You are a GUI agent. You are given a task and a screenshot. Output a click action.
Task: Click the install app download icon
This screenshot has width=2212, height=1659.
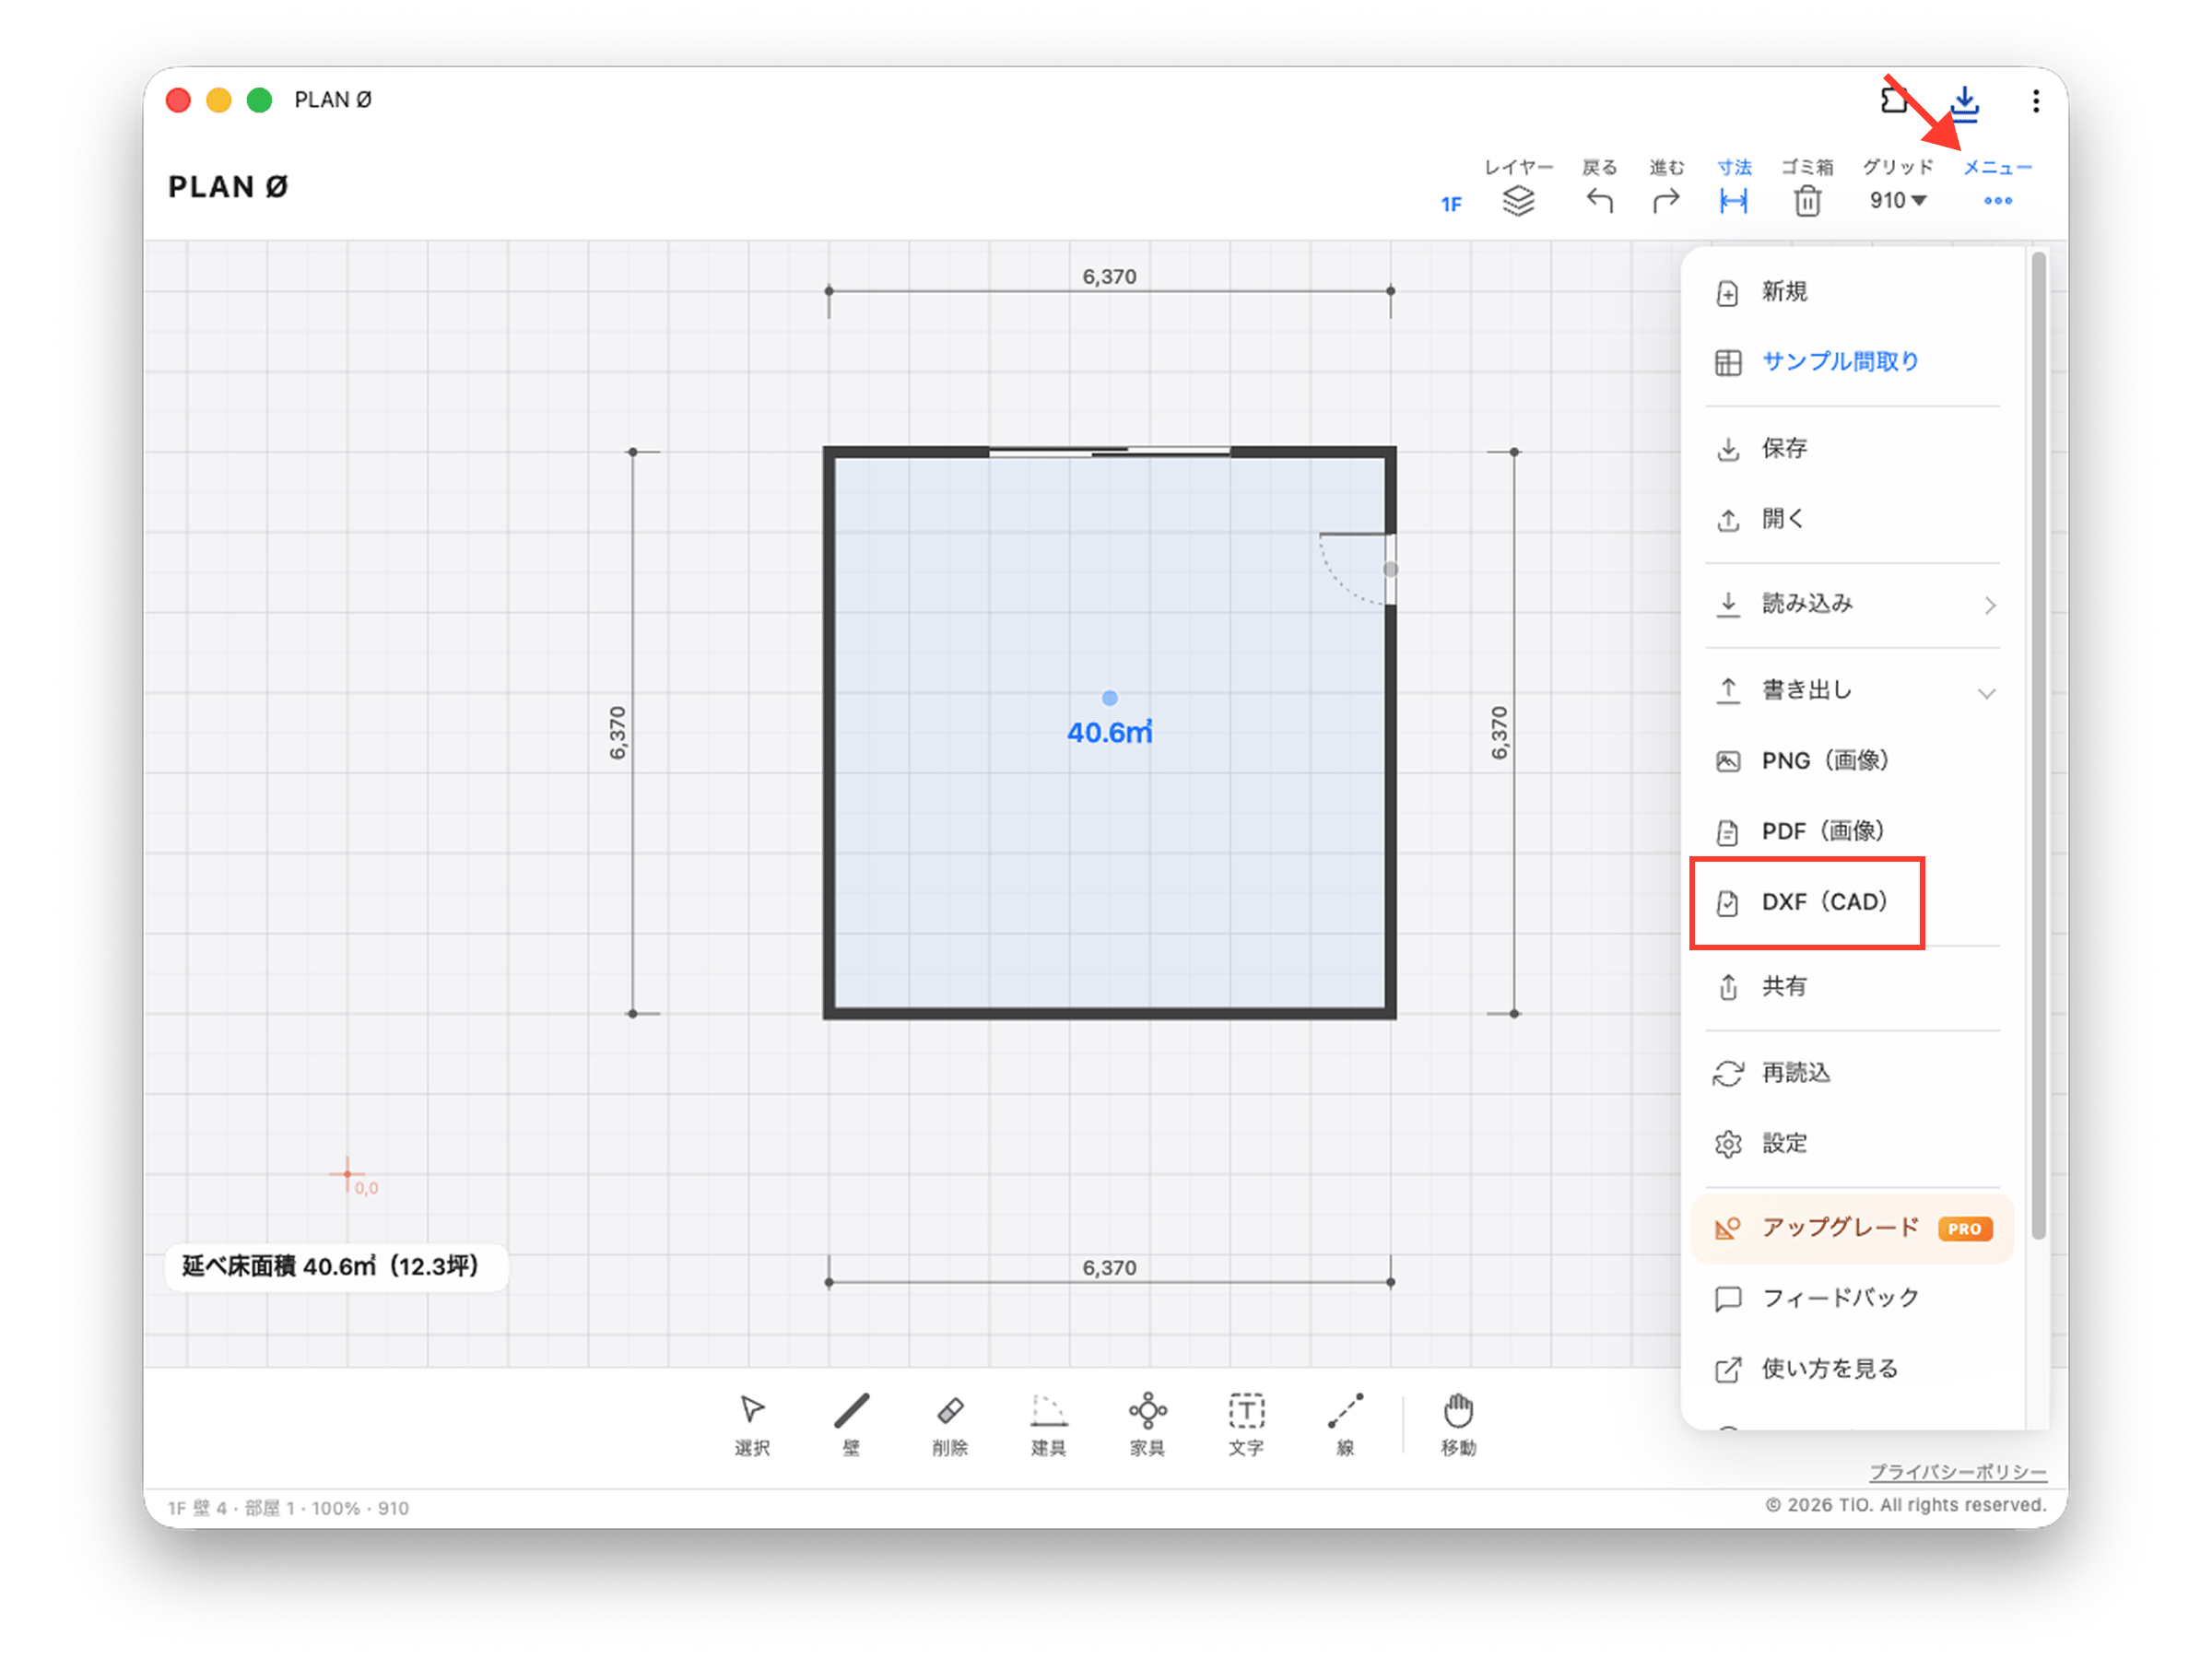pyautogui.click(x=1964, y=102)
